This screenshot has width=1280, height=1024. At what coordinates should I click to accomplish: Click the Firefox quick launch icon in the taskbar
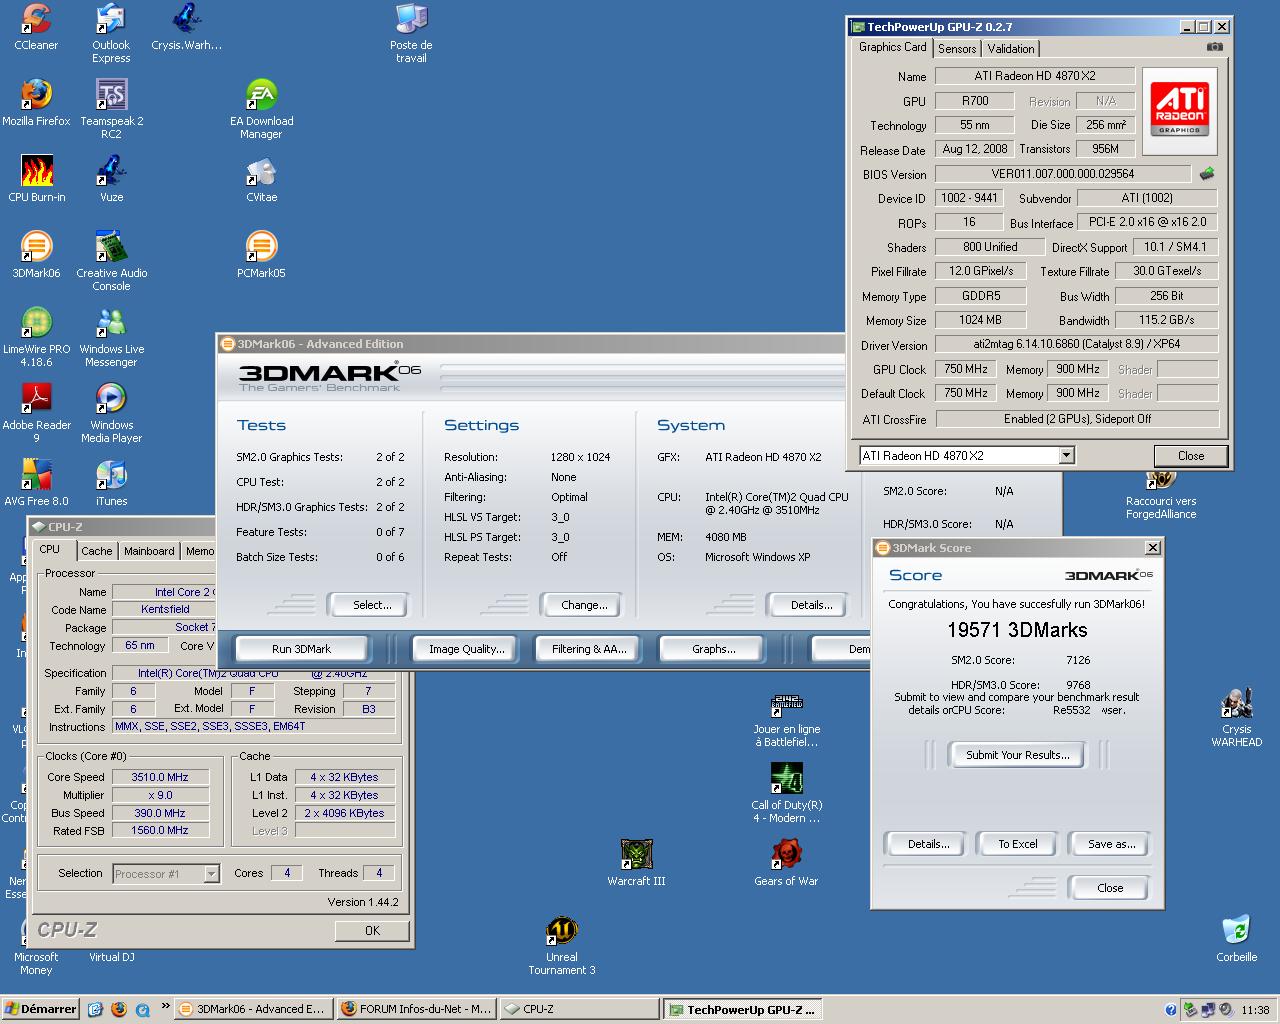point(119,1010)
